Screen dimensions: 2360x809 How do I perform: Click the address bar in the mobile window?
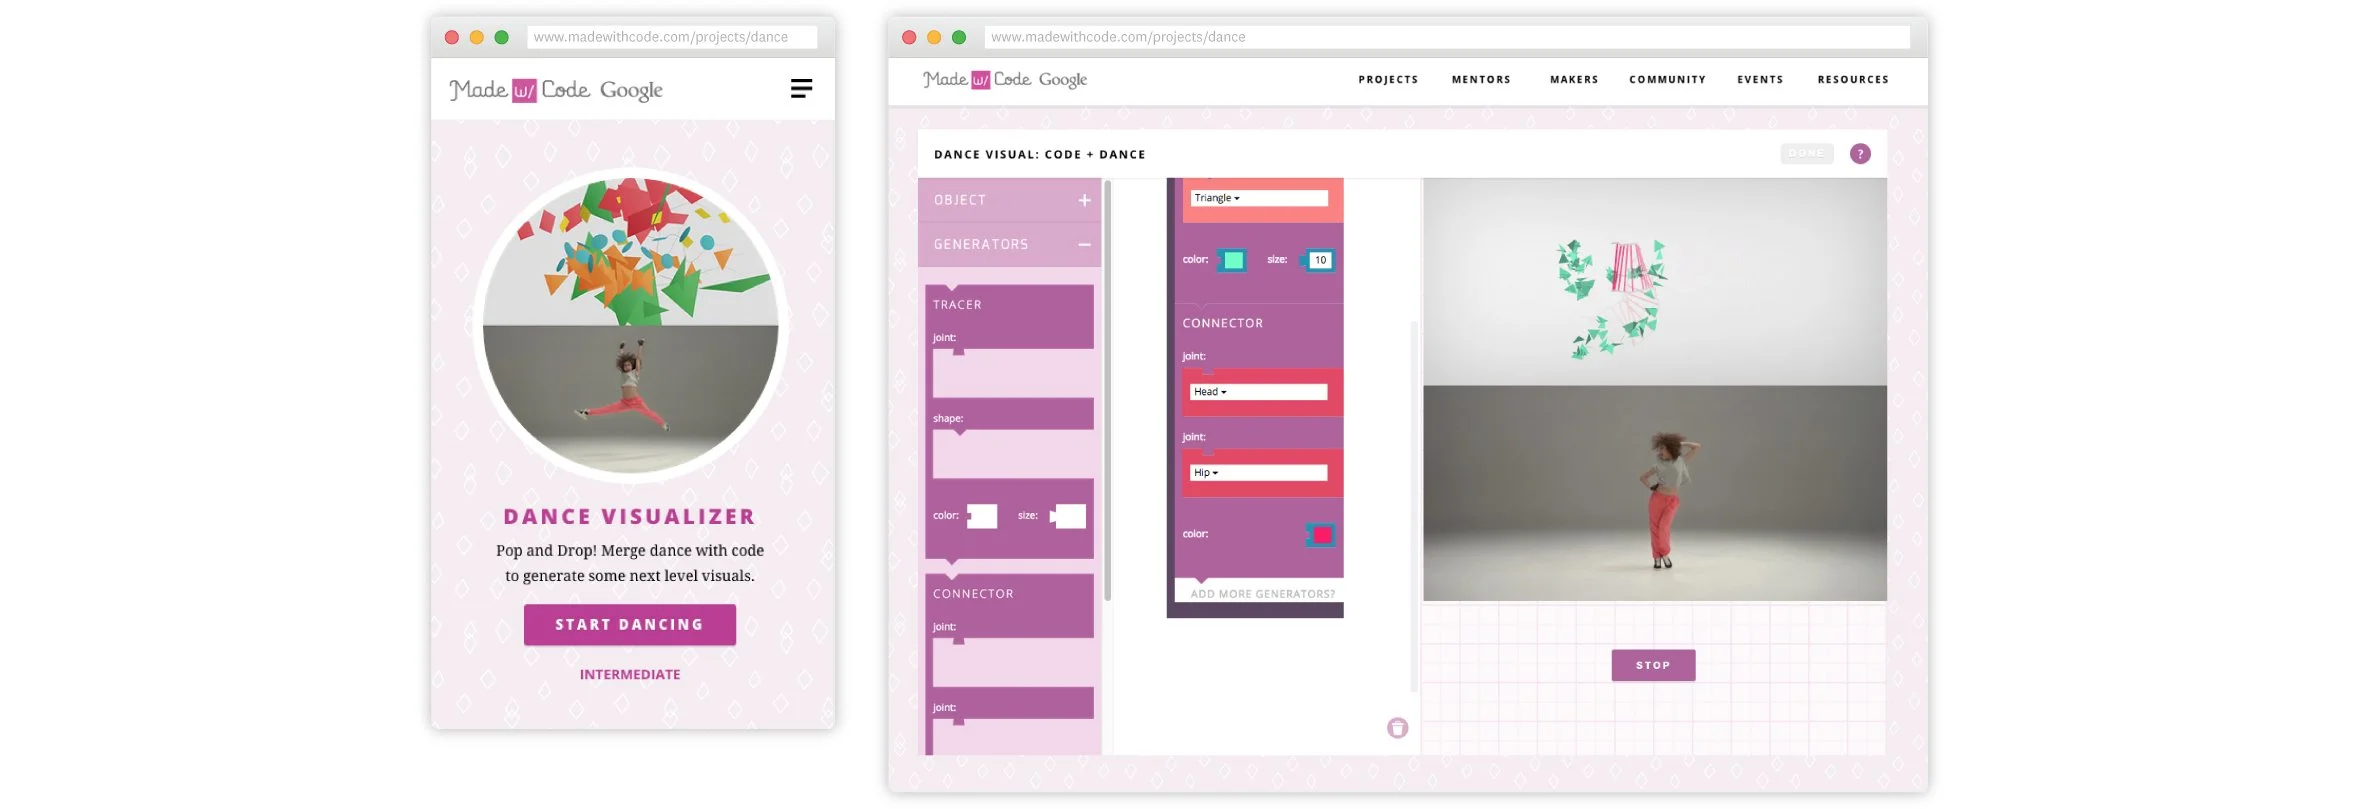[x=672, y=37]
